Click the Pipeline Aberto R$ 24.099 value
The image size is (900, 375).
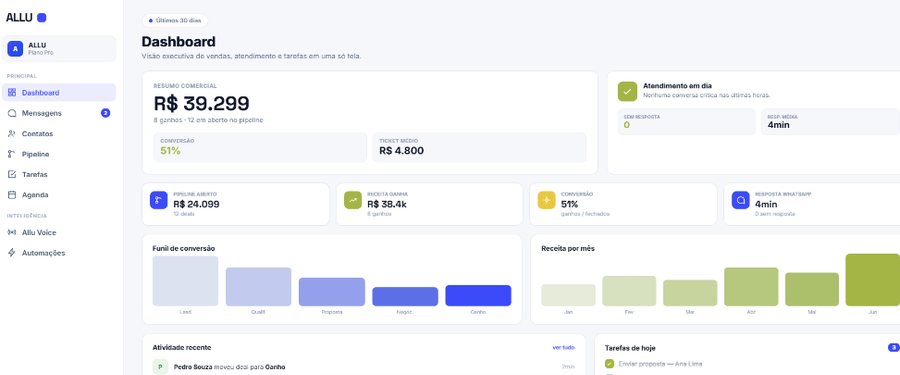(x=196, y=204)
